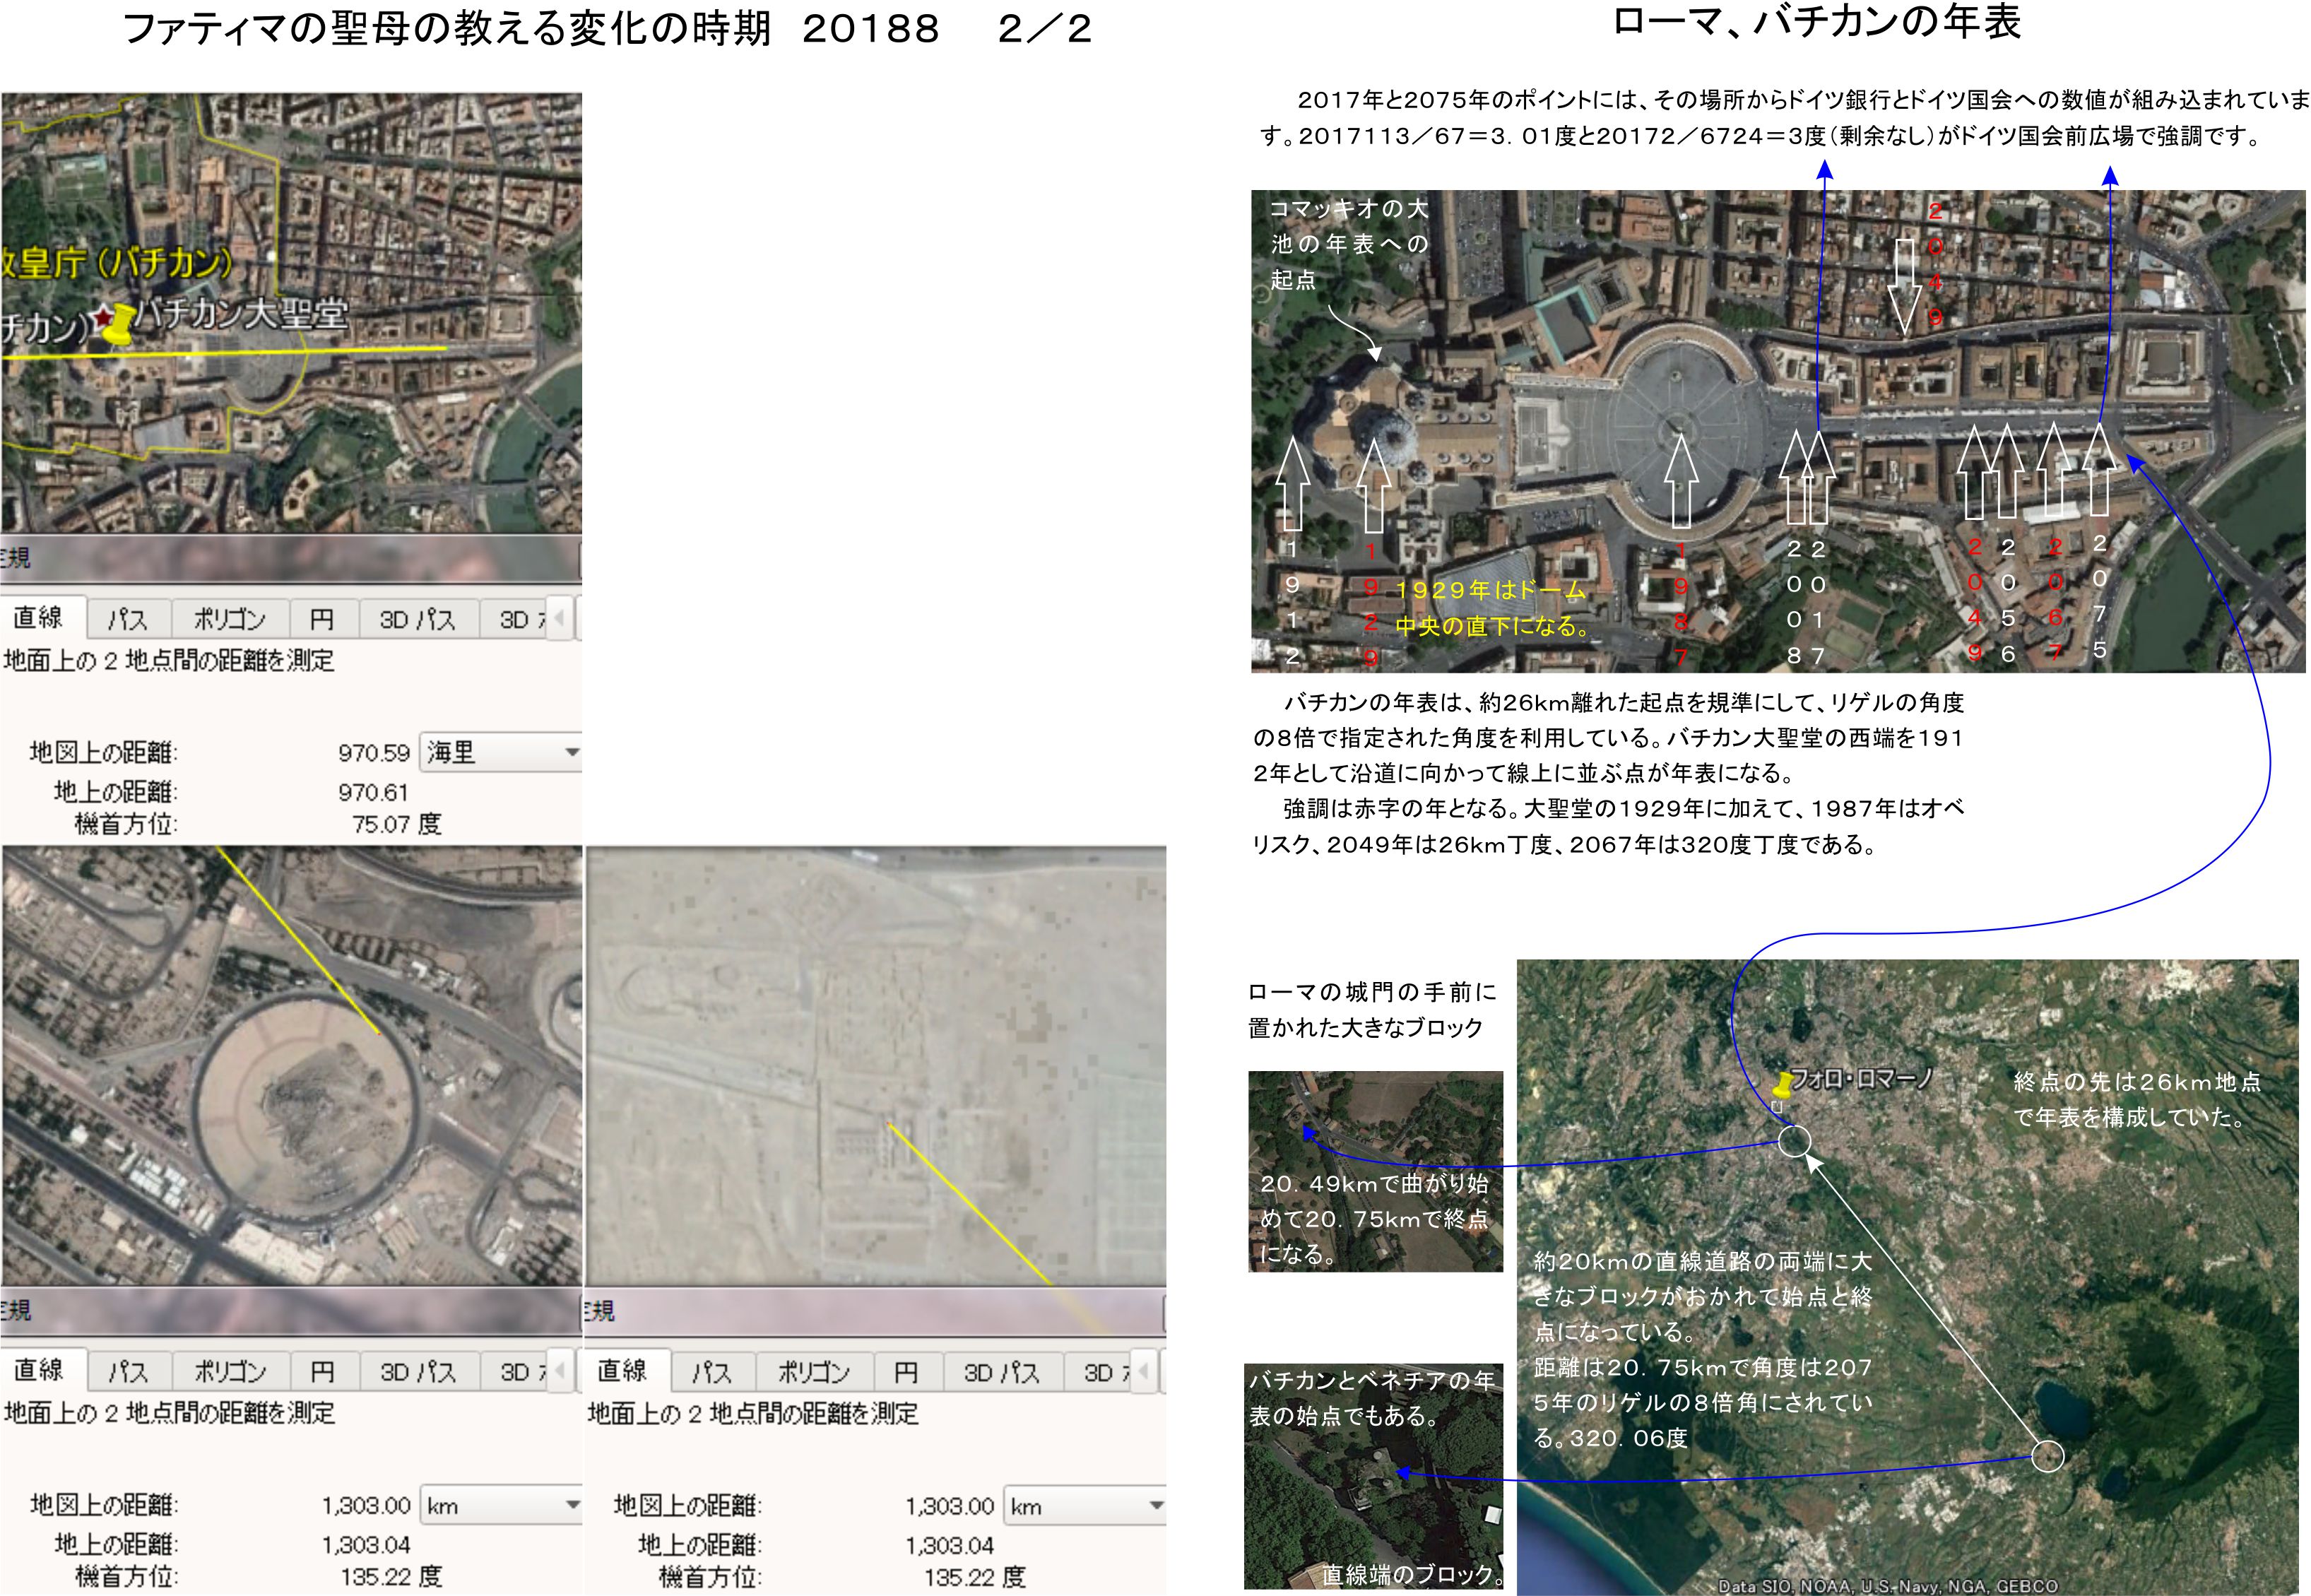Image resolution: width=2311 pixels, height=1596 pixels.
Task: Click the tab scroll arrow in the 海里 ruler panel
Action: pyautogui.click(x=559, y=618)
